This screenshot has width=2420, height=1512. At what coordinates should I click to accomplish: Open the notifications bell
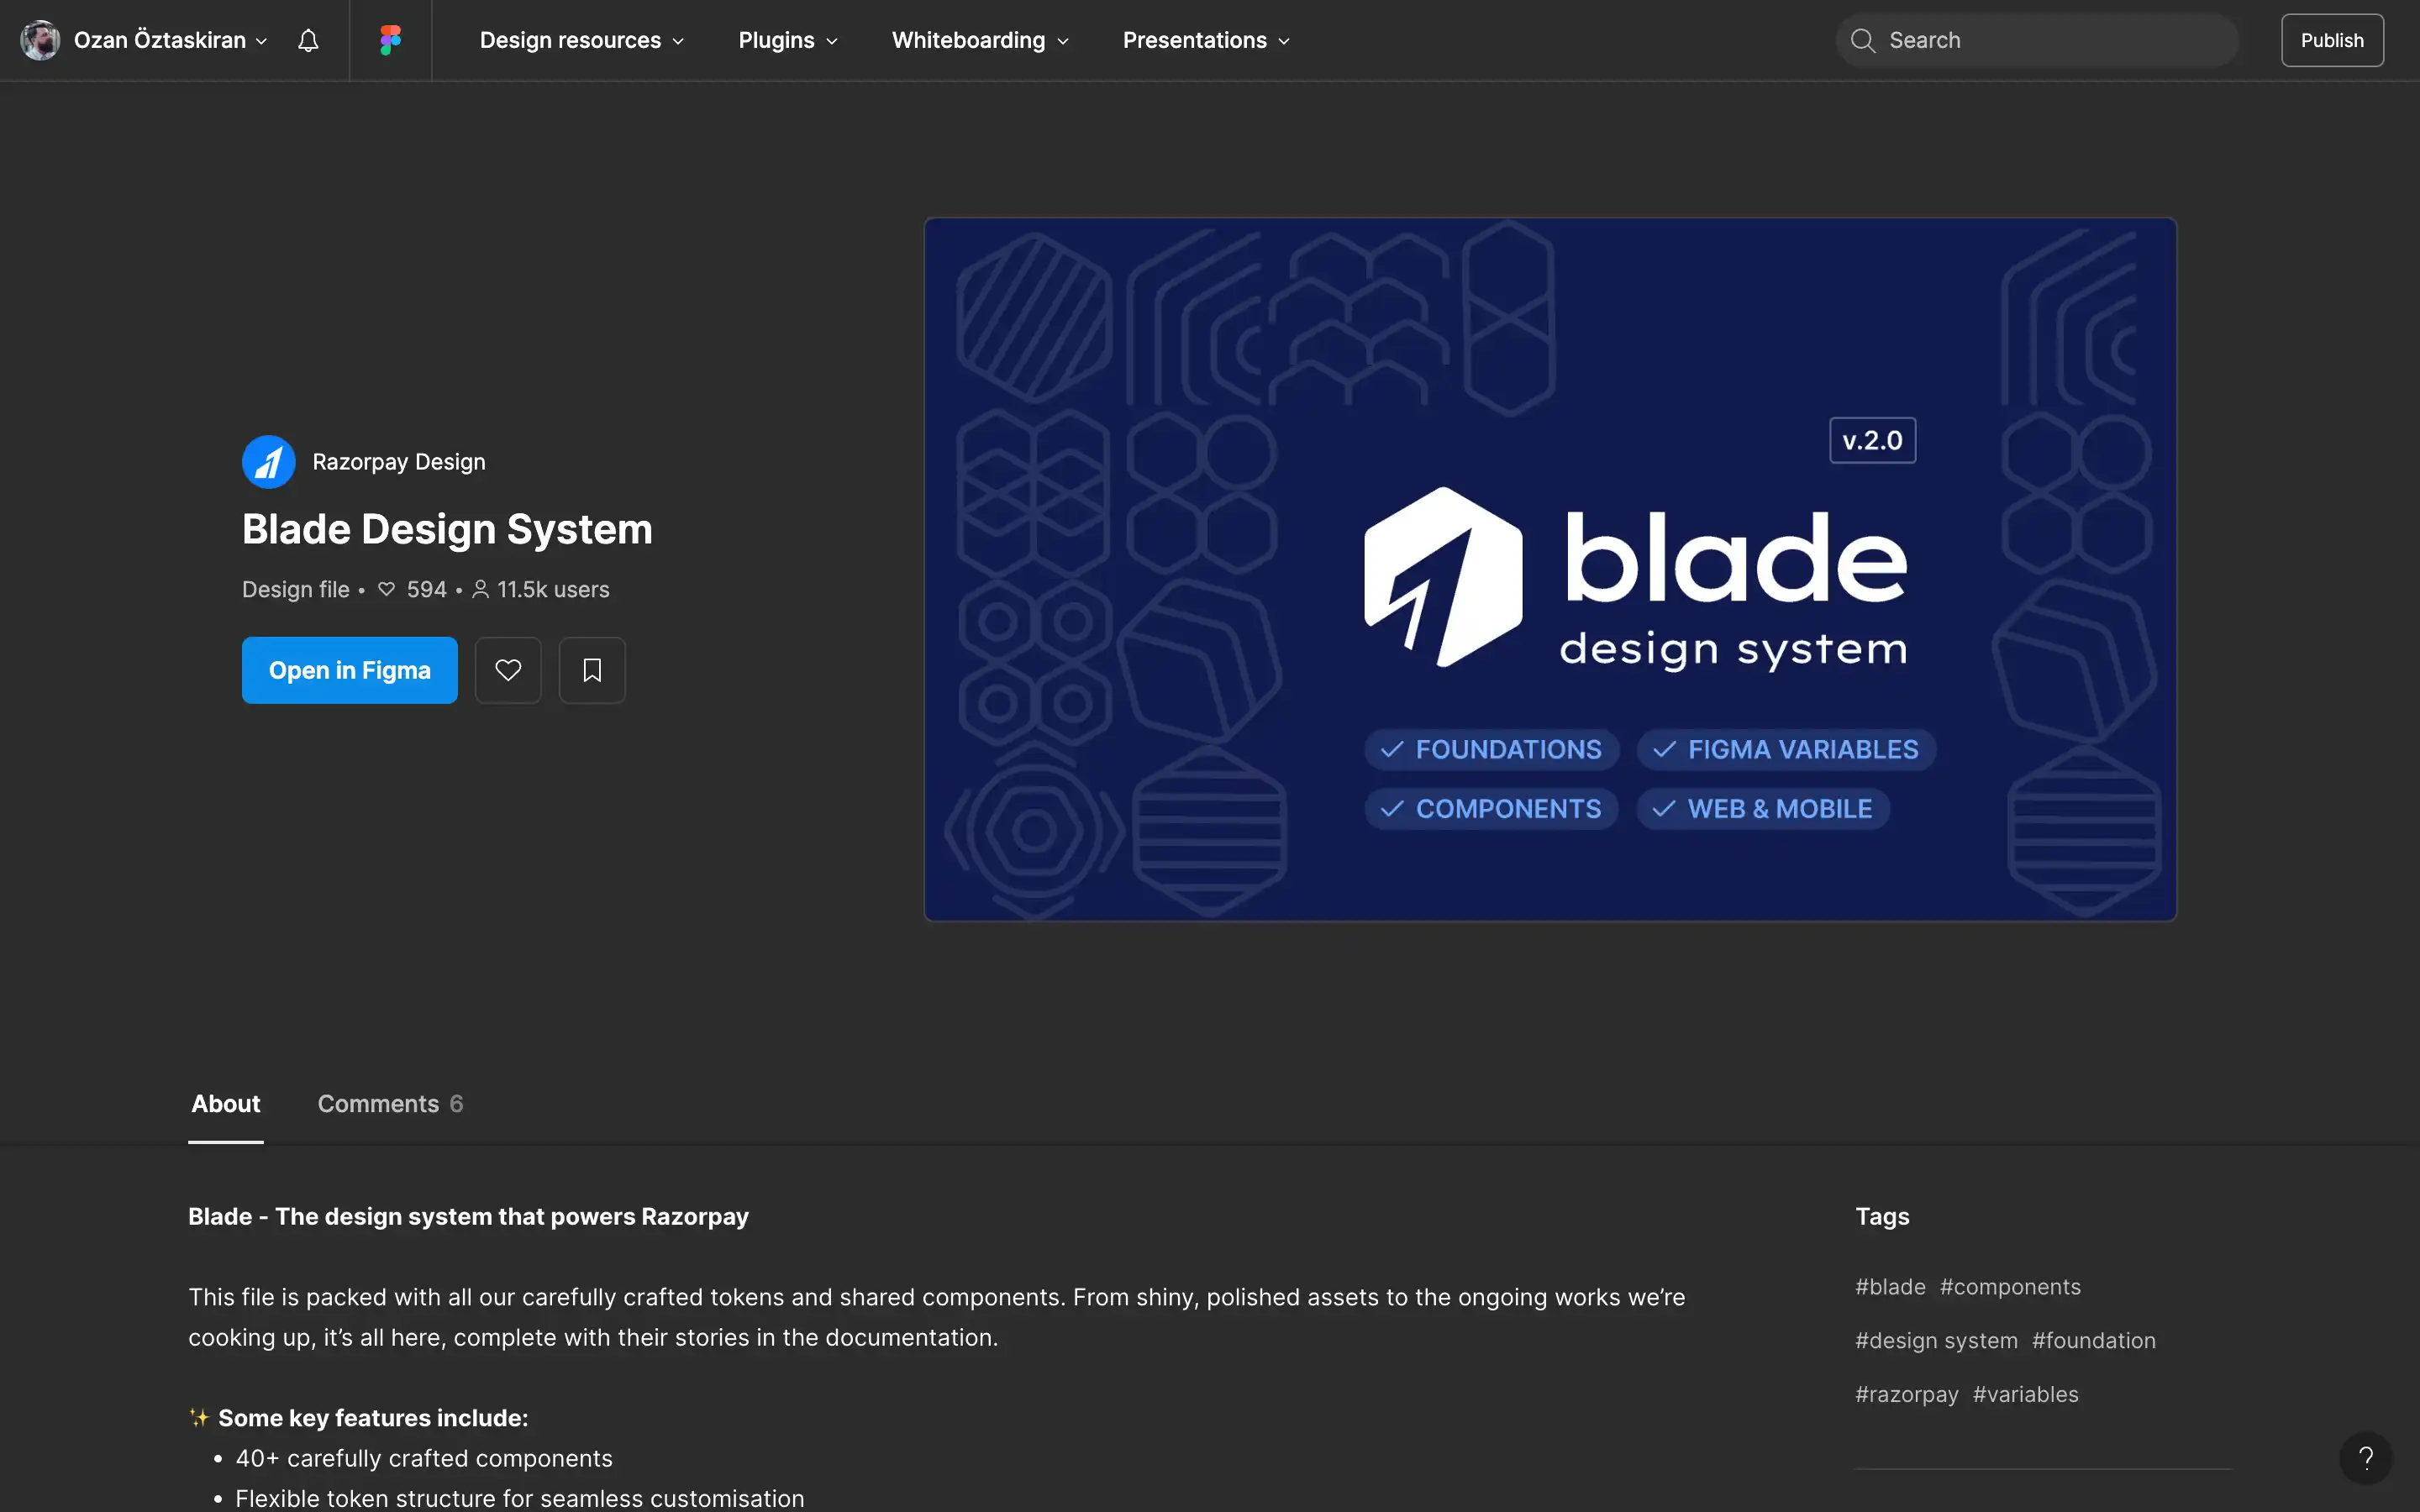308,40
